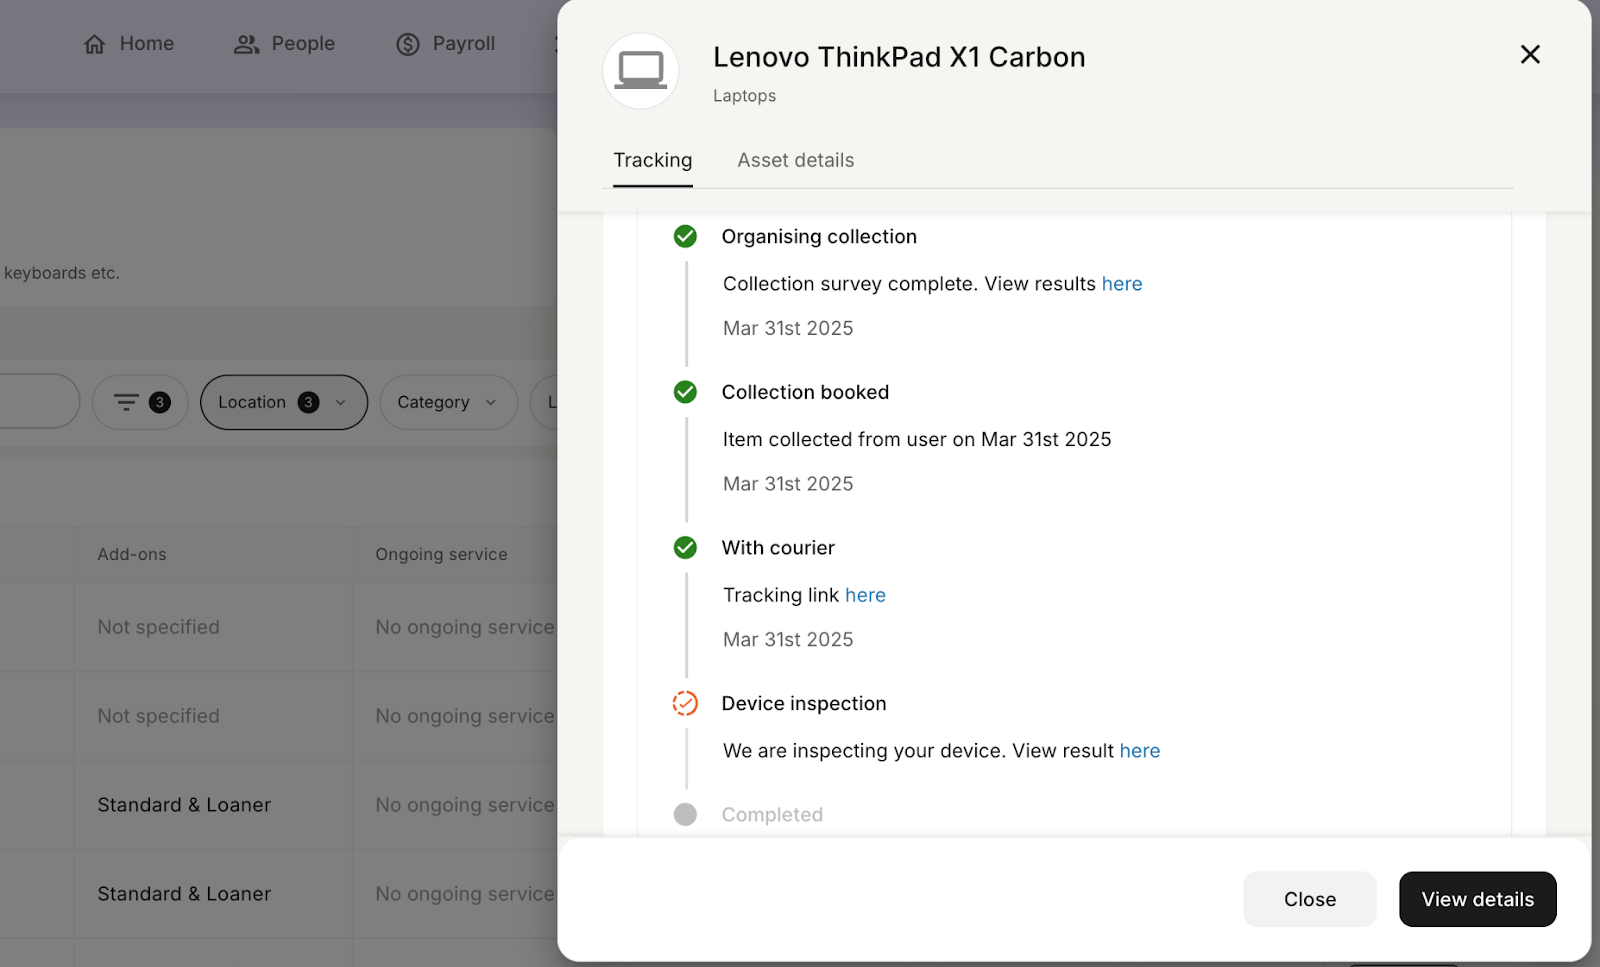Image resolution: width=1600 pixels, height=967 pixels.
Task: Open the Location filter dropdown
Action: pos(284,402)
